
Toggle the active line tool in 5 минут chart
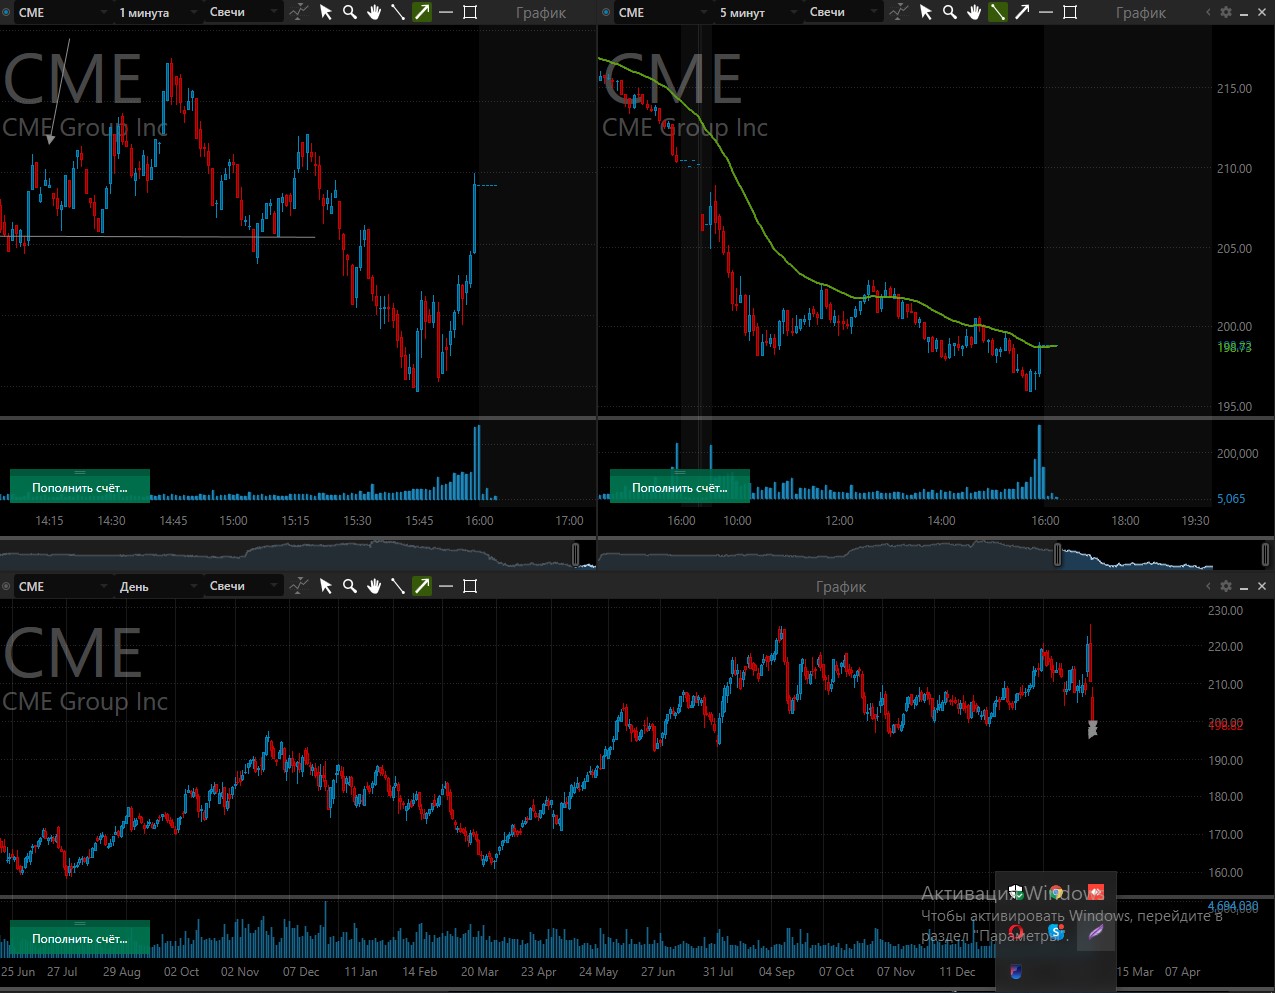click(998, 12)
